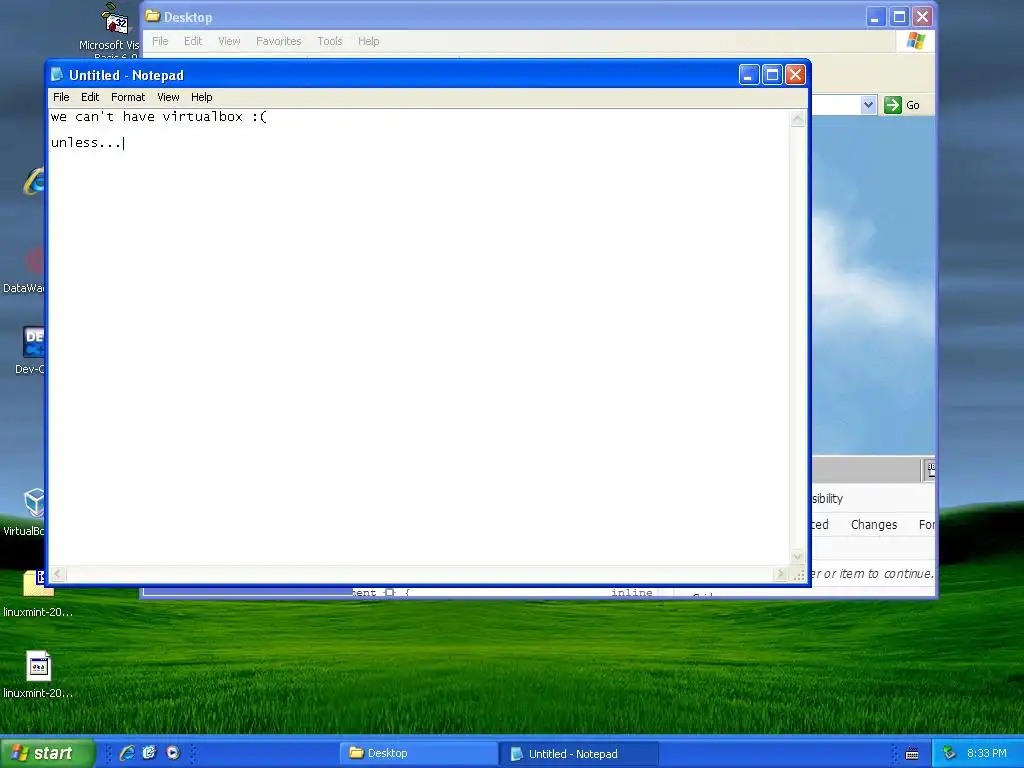Open the Favorites menu in Desktop window
The height and width of the screenshot is (768, 1024).
point(278,41)
